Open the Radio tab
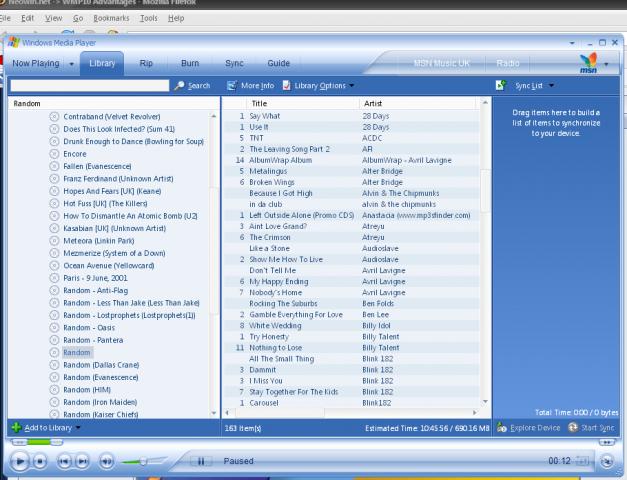 508,63
